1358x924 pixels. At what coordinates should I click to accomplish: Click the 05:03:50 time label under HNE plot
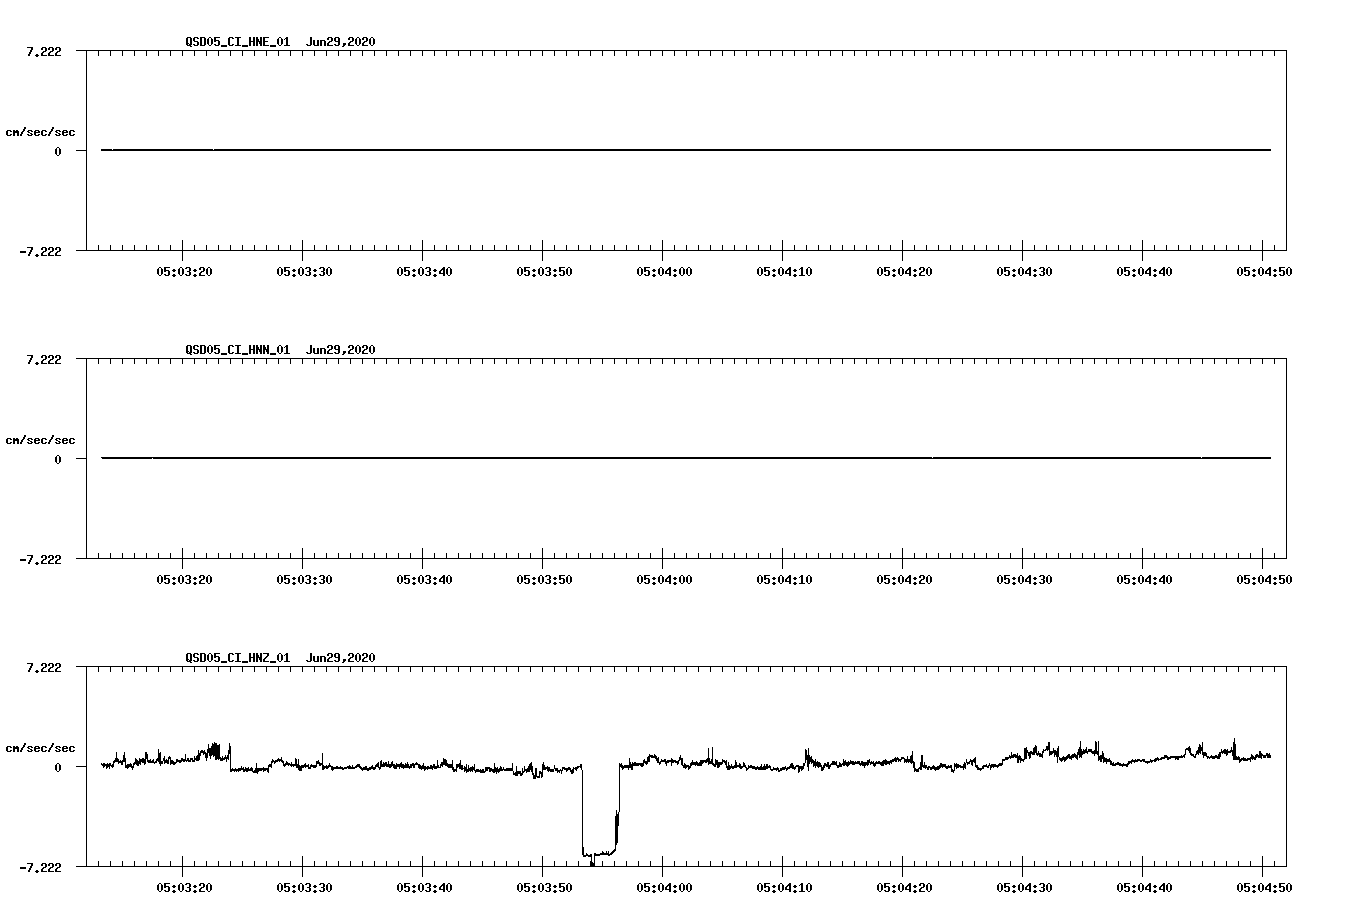(544, 271)
